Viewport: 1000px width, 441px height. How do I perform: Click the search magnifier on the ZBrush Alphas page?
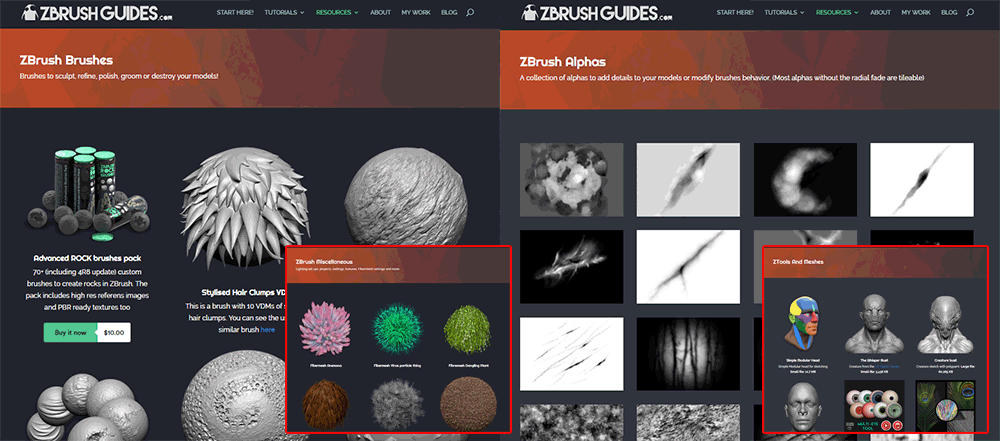[970, 13]
